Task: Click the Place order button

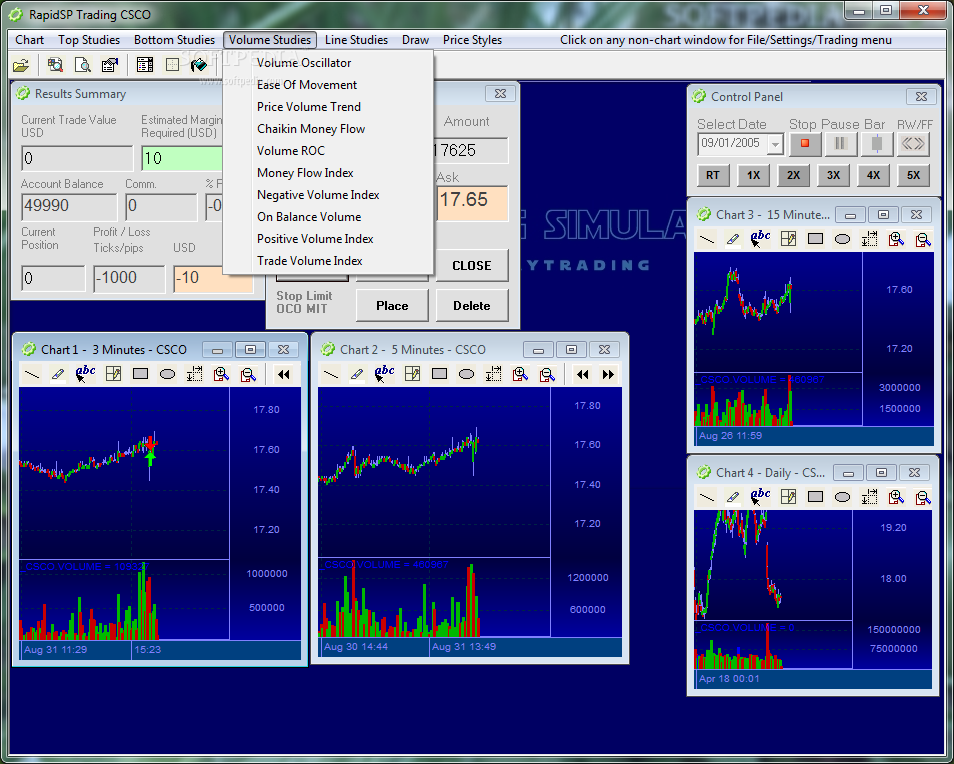Action: [392, 305]
